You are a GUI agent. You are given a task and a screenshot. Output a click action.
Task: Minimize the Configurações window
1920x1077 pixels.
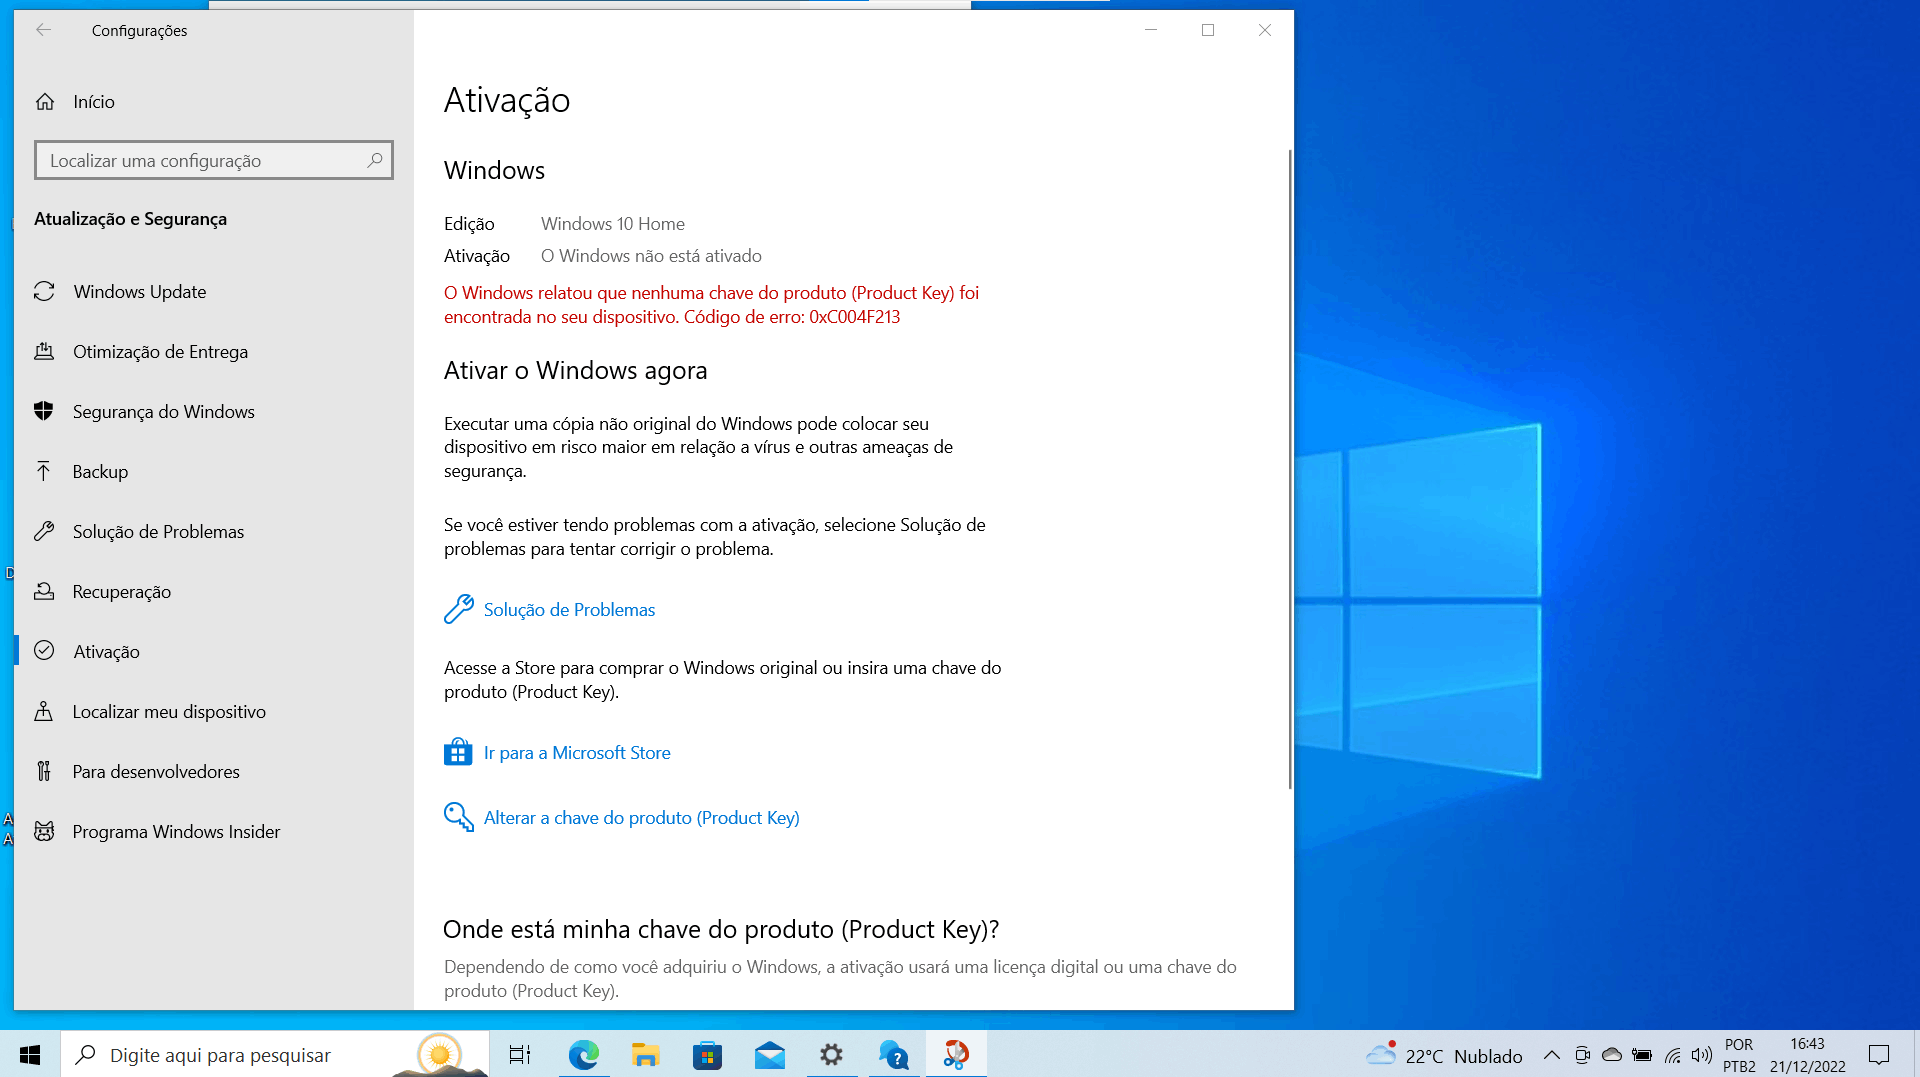coord(1151,30)
